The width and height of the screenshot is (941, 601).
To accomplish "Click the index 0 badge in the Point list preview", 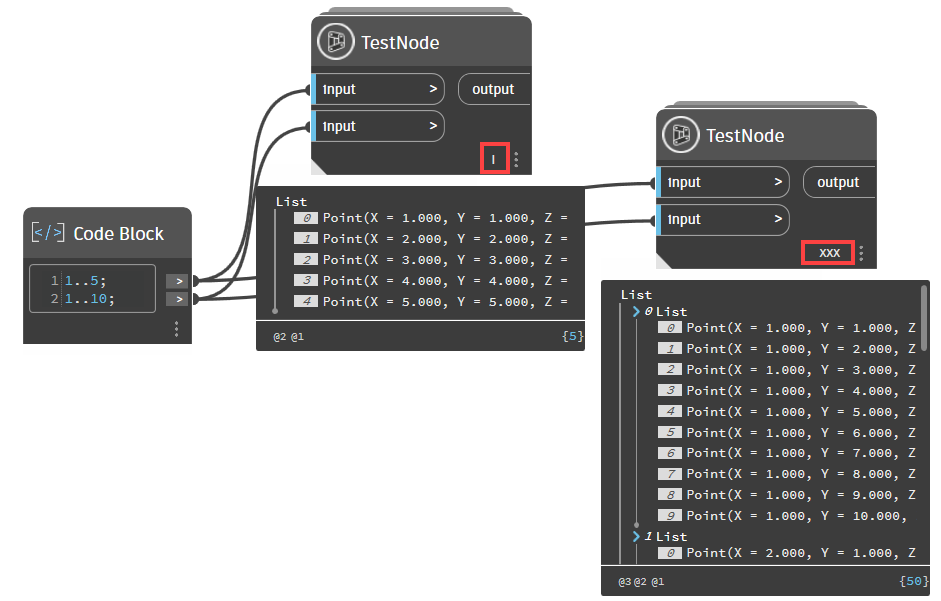I will [x=306, y=216].
